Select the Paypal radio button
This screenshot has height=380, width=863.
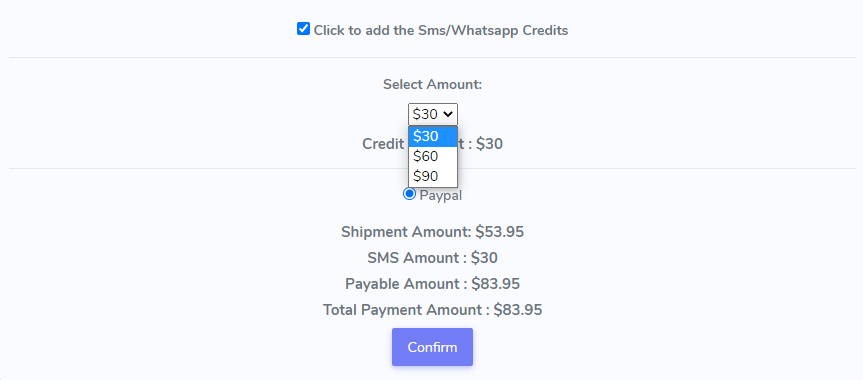pos(409,194)
